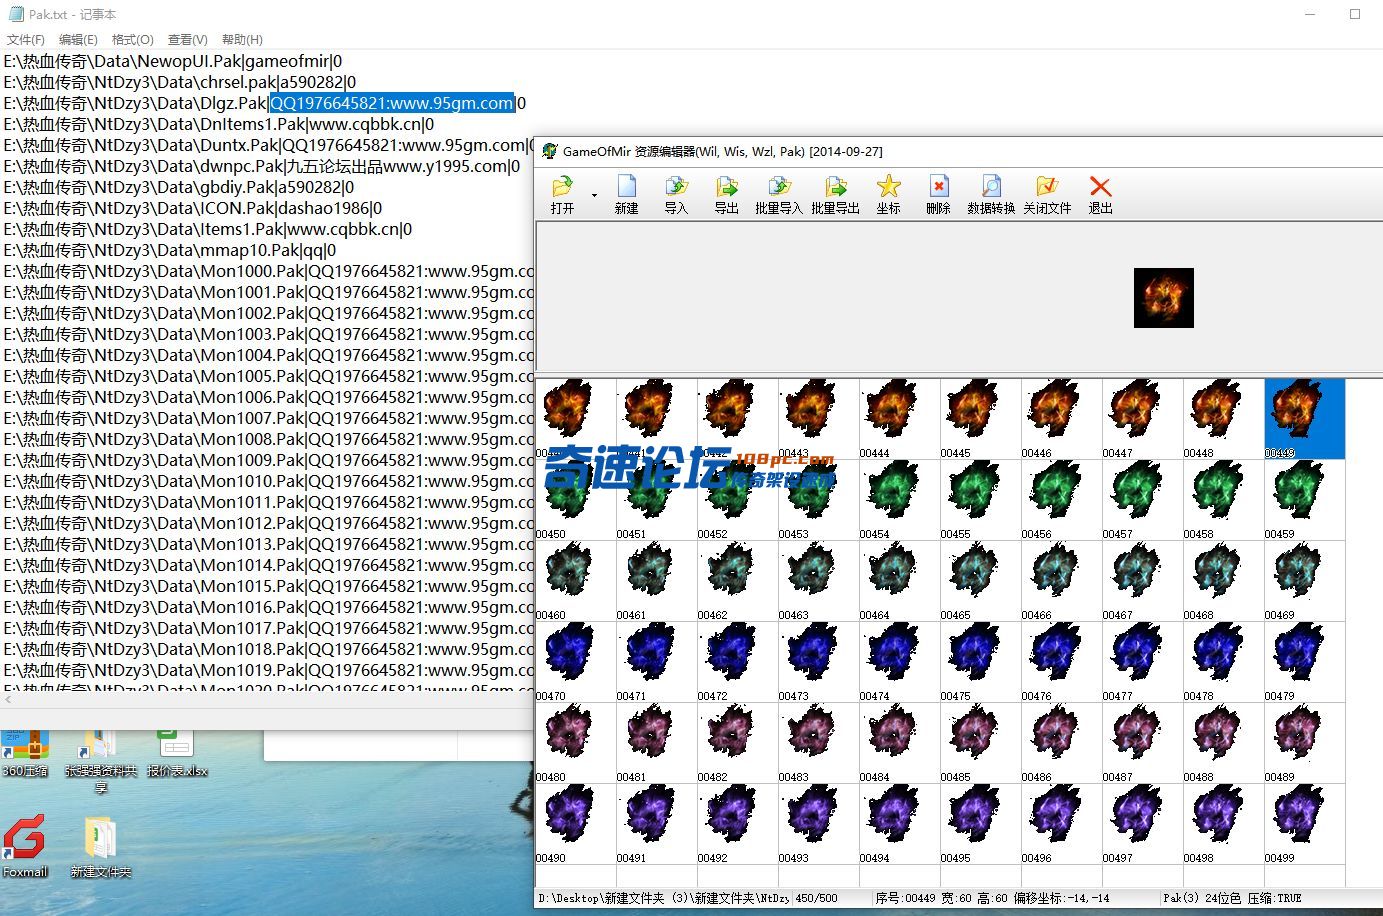Viewport: 1383px width, 916px height.
Task: Click the NewopUI.Pak line in Notepad
Action: (x=173, y=61)
